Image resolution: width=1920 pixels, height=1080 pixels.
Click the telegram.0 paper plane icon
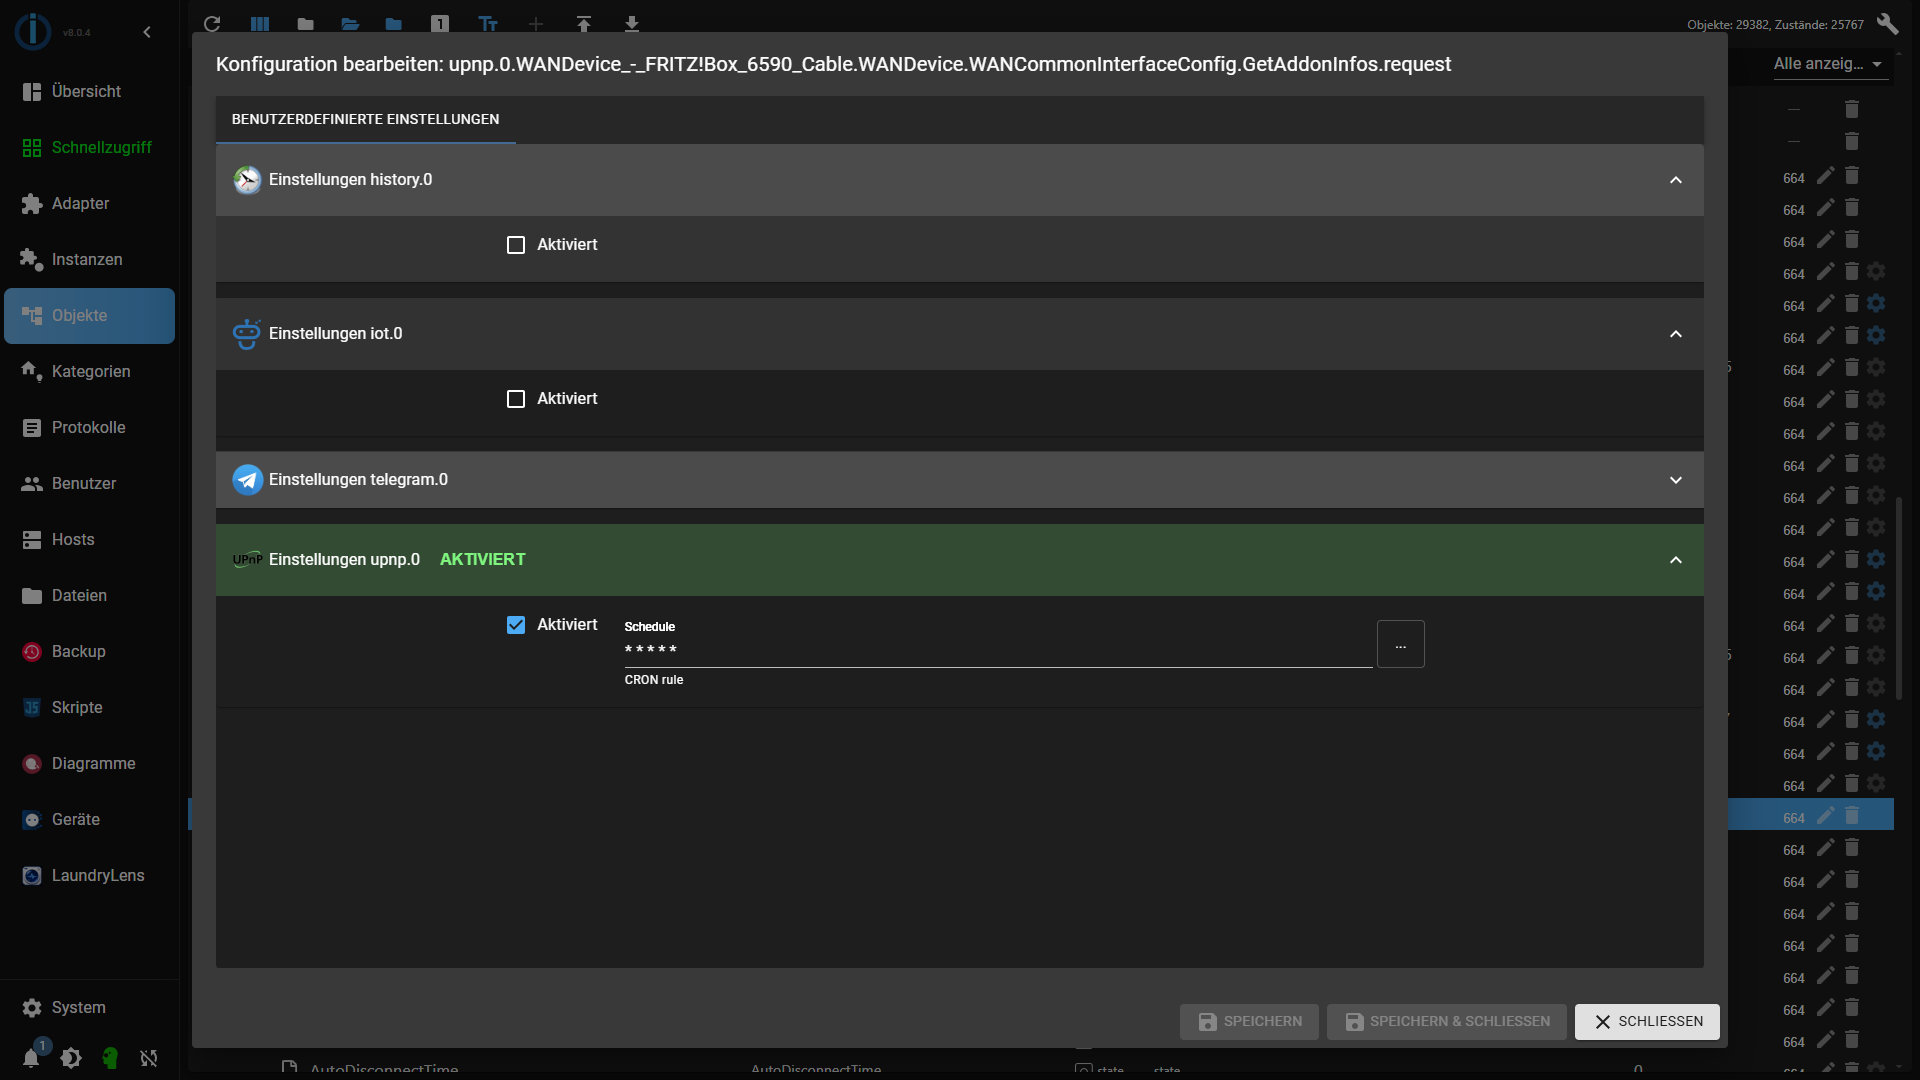pos(247,480)
